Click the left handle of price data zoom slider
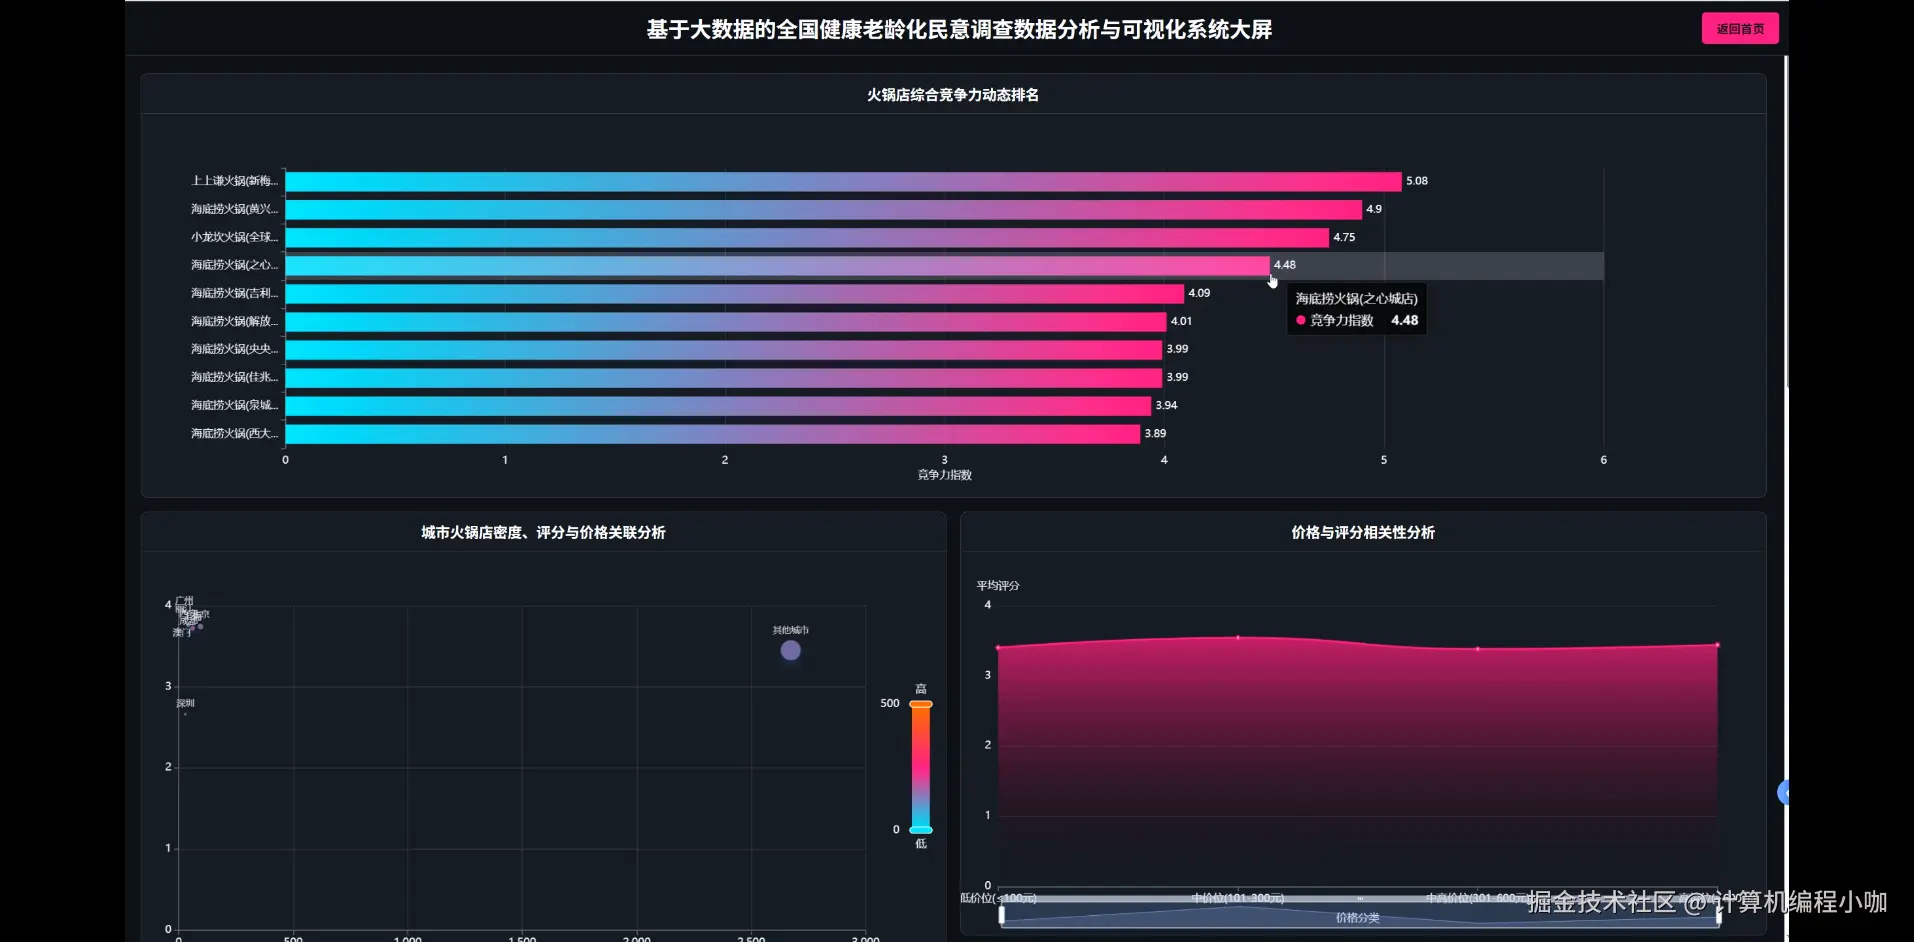 click(1002, 914)
